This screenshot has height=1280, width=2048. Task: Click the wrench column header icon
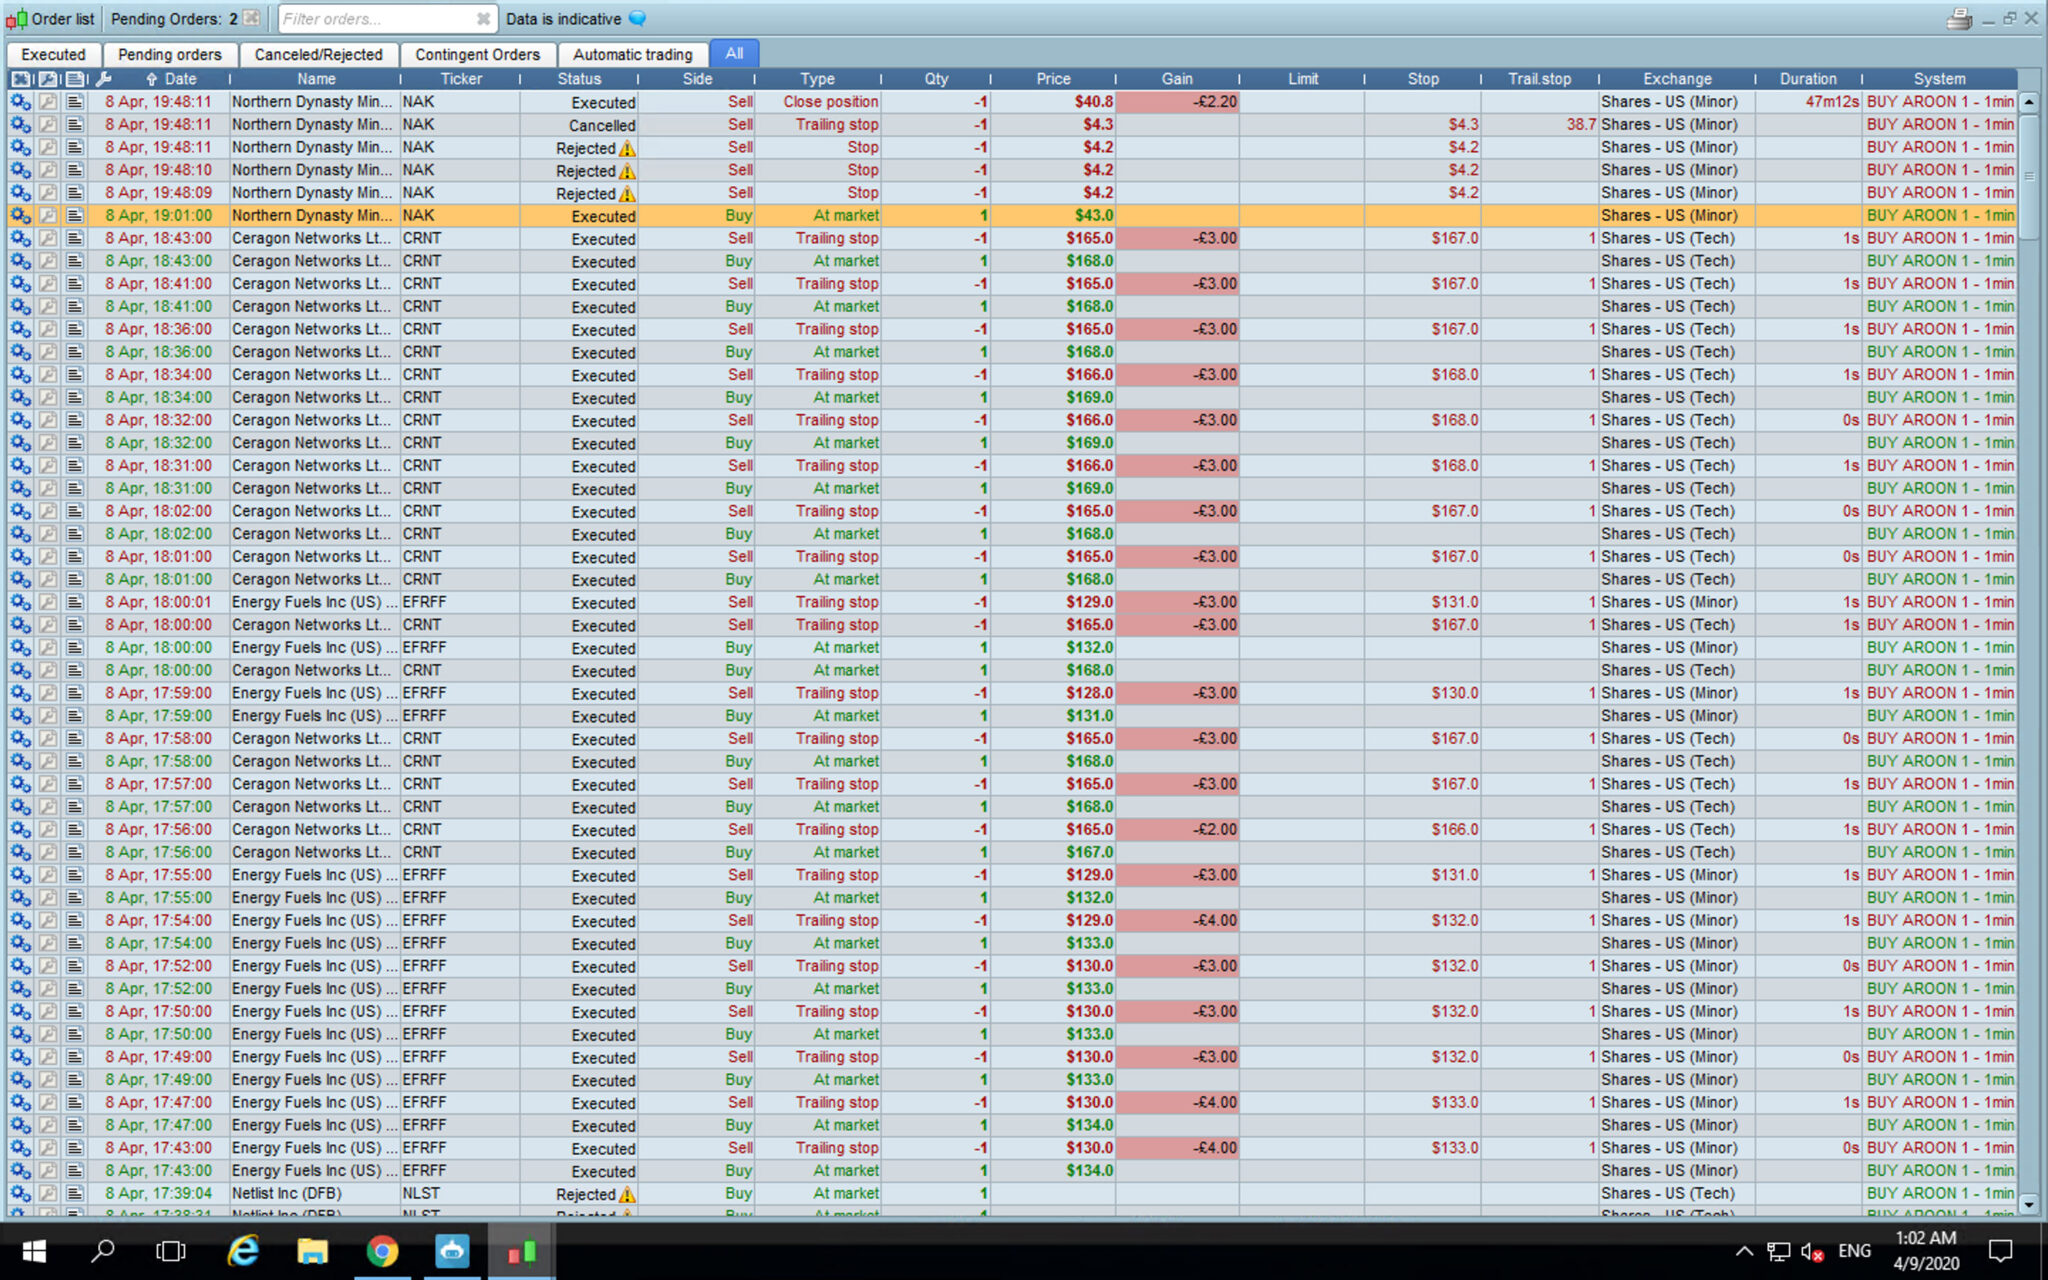point(103,79)
